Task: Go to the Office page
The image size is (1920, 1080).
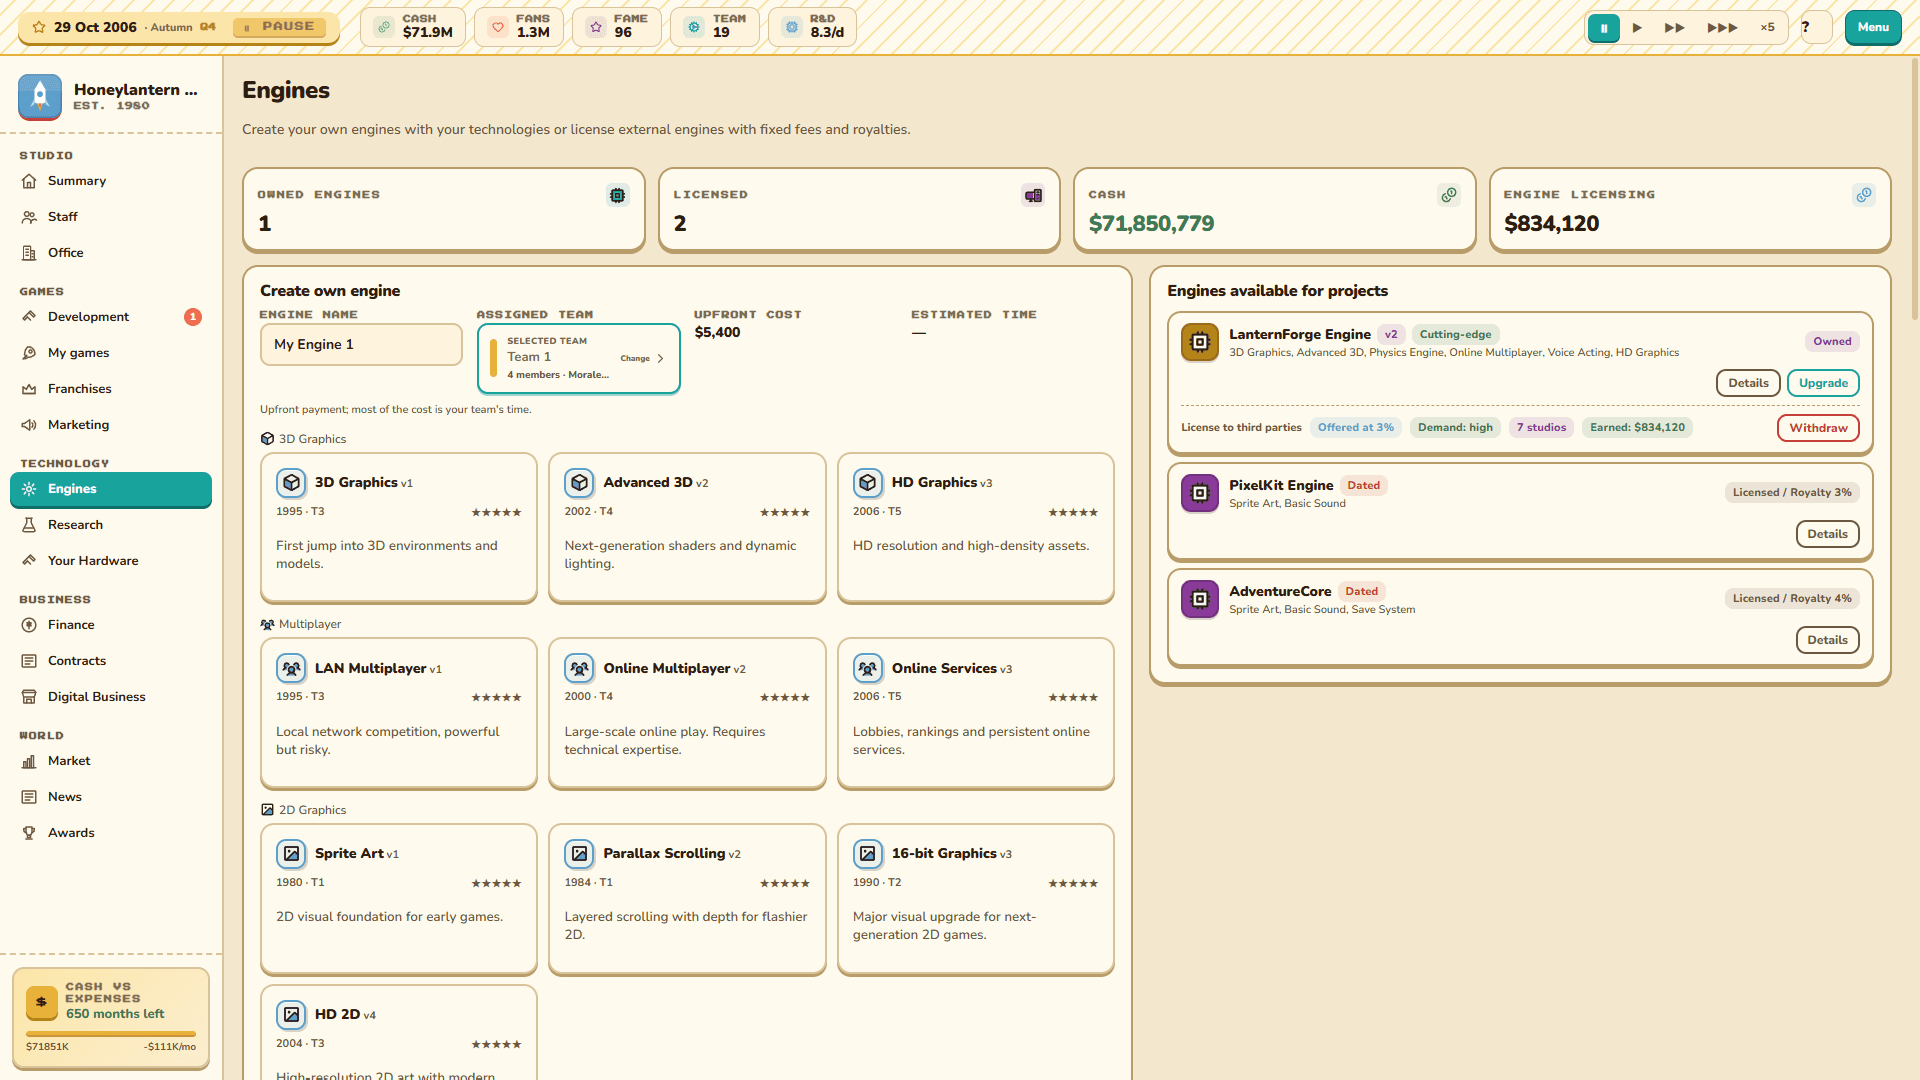Action: point(111,253)
